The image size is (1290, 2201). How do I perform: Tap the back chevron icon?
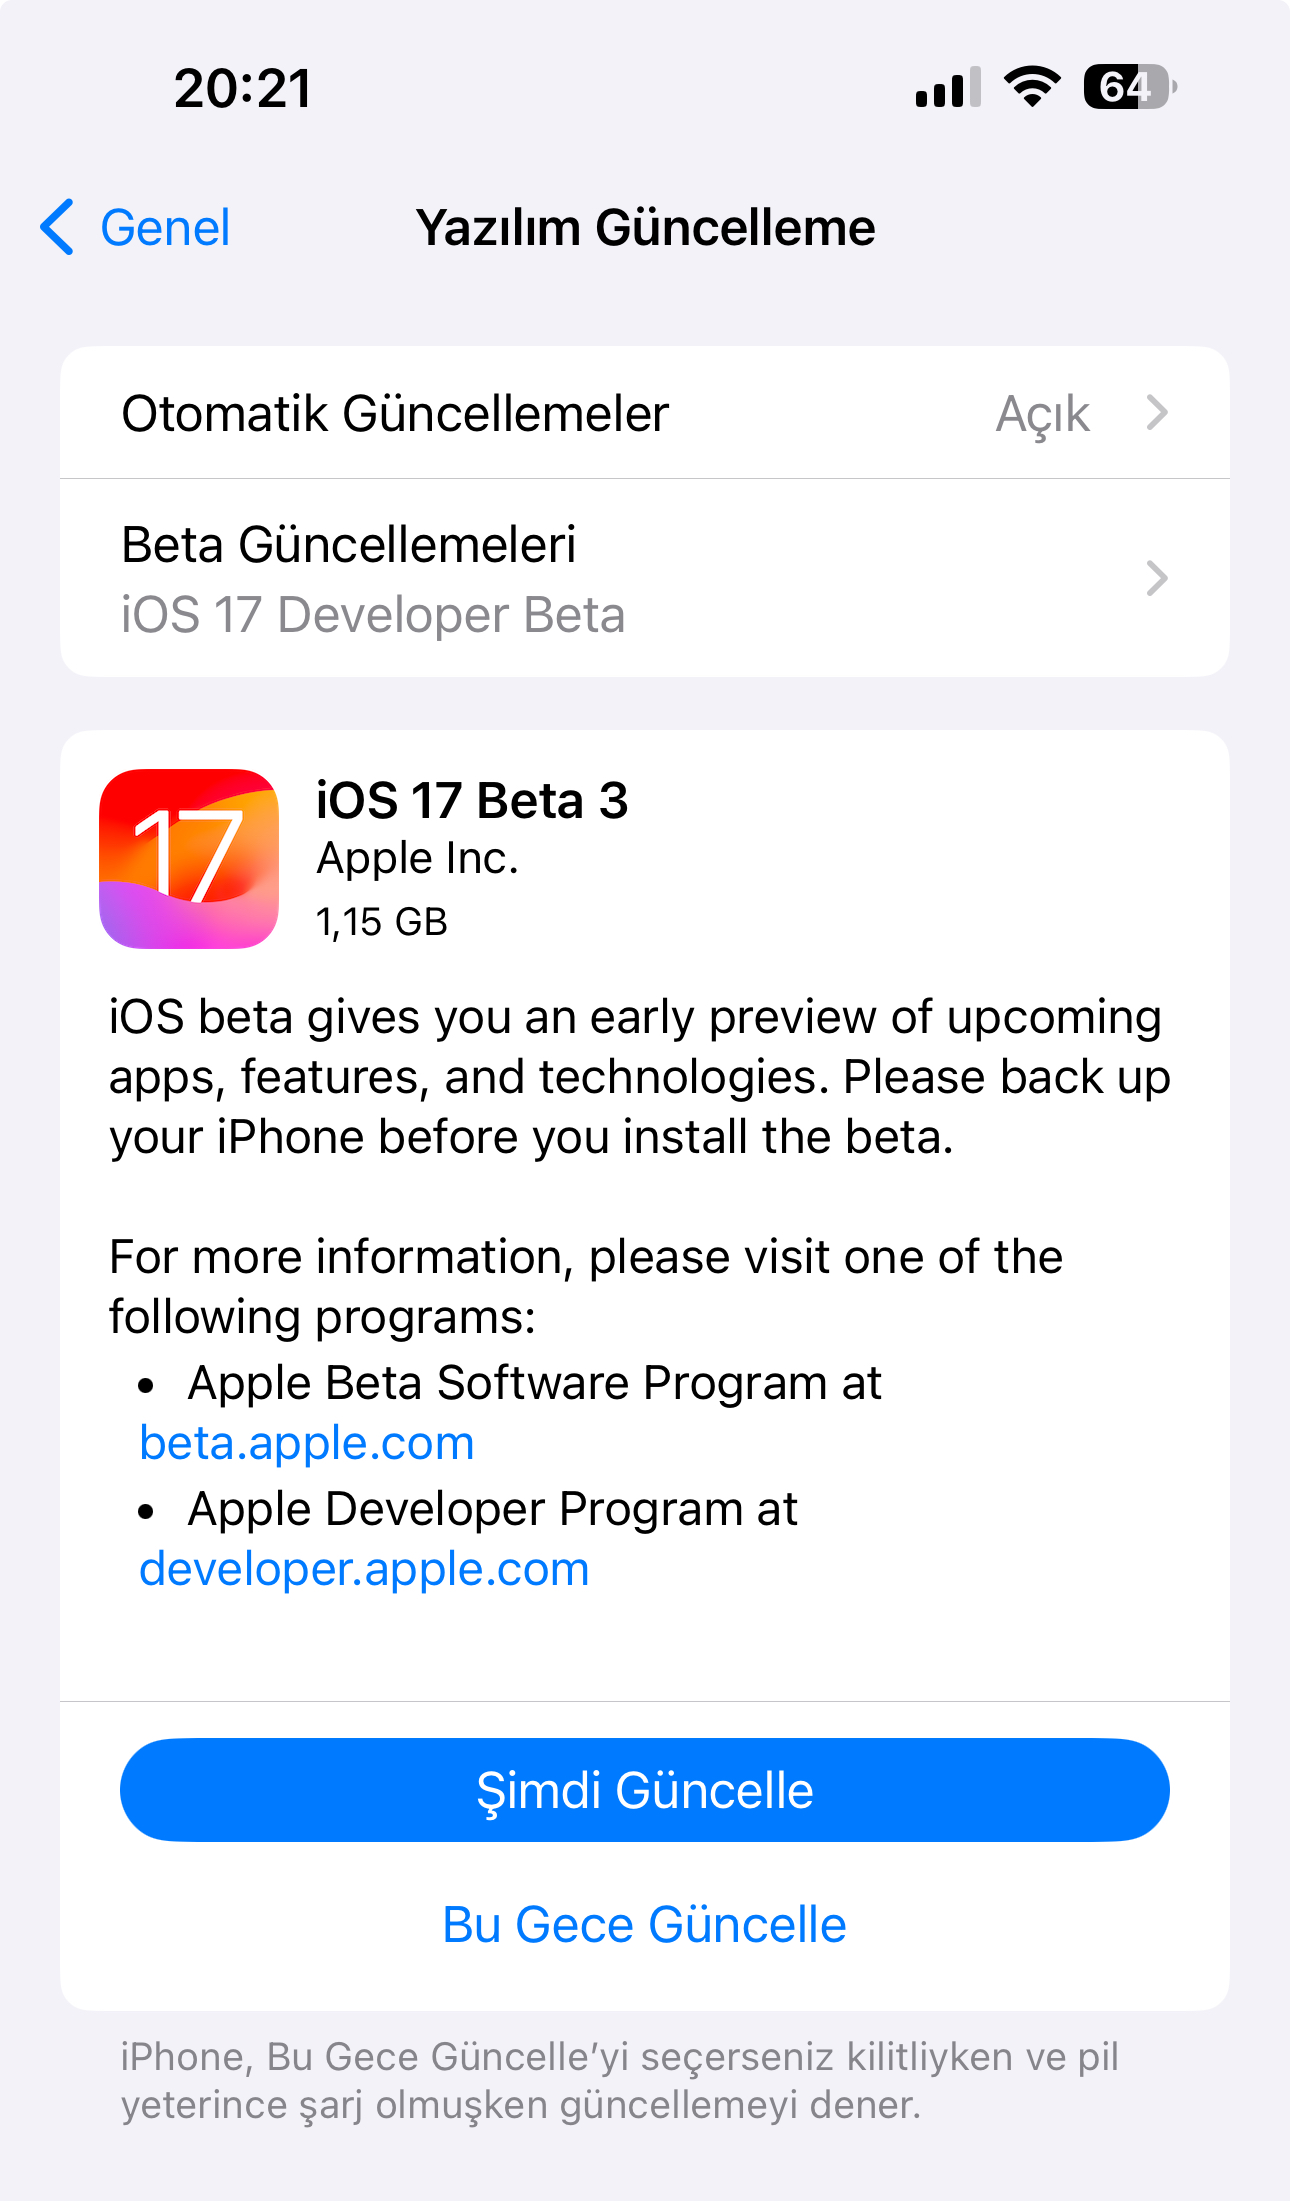57,227
